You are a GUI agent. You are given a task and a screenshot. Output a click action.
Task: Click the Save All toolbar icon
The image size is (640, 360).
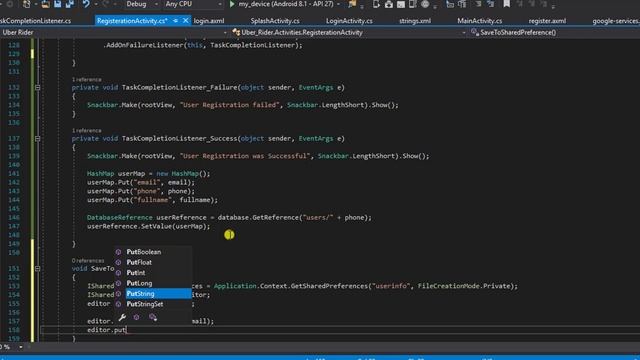point(70,4)
